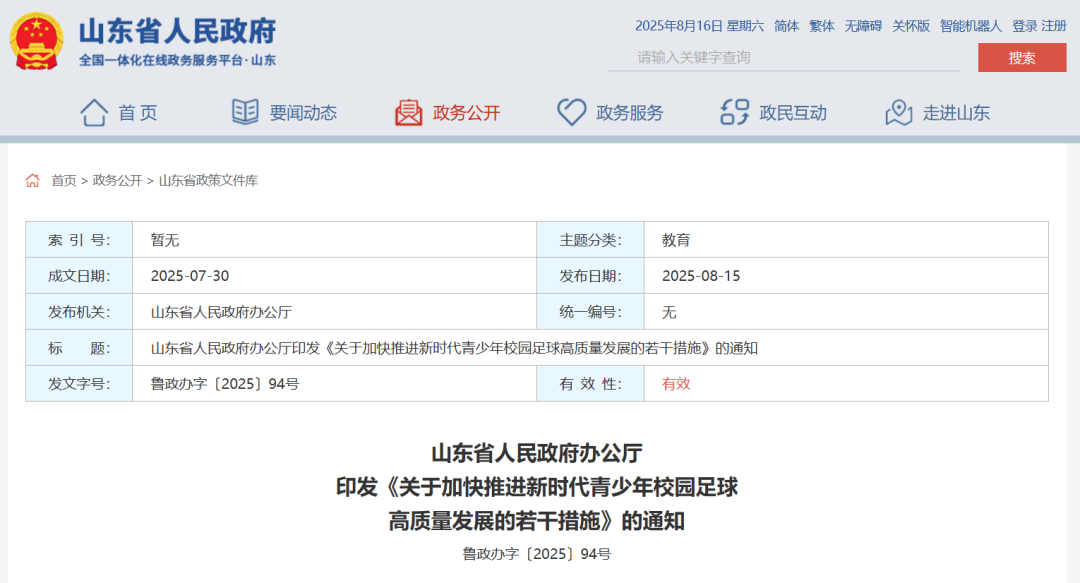Click the 注册 register link
The width and height of the screenshot is (1080, 583).
[1054, 26]
